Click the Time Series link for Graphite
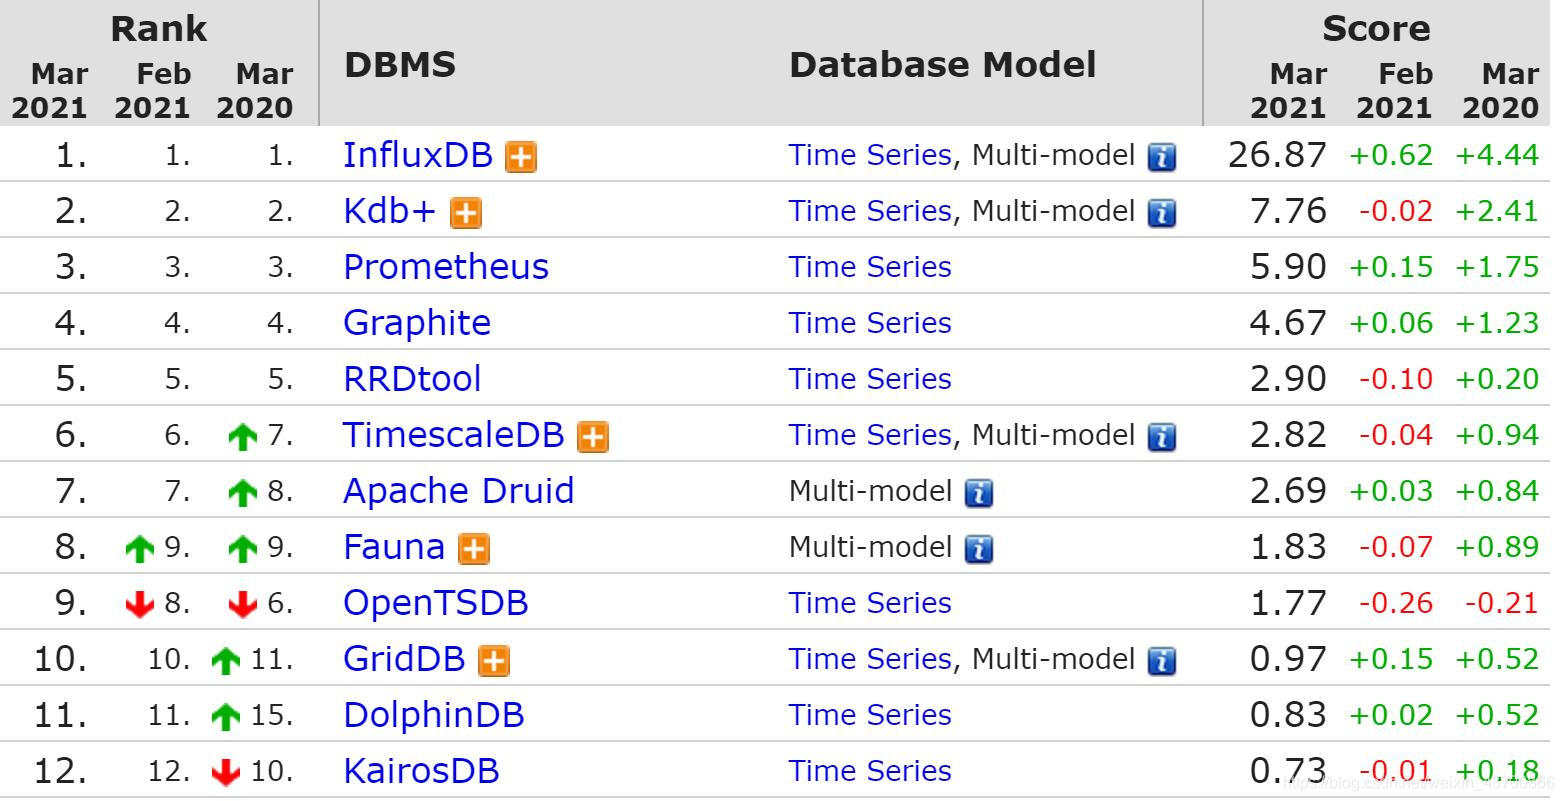 click(869, 323)
